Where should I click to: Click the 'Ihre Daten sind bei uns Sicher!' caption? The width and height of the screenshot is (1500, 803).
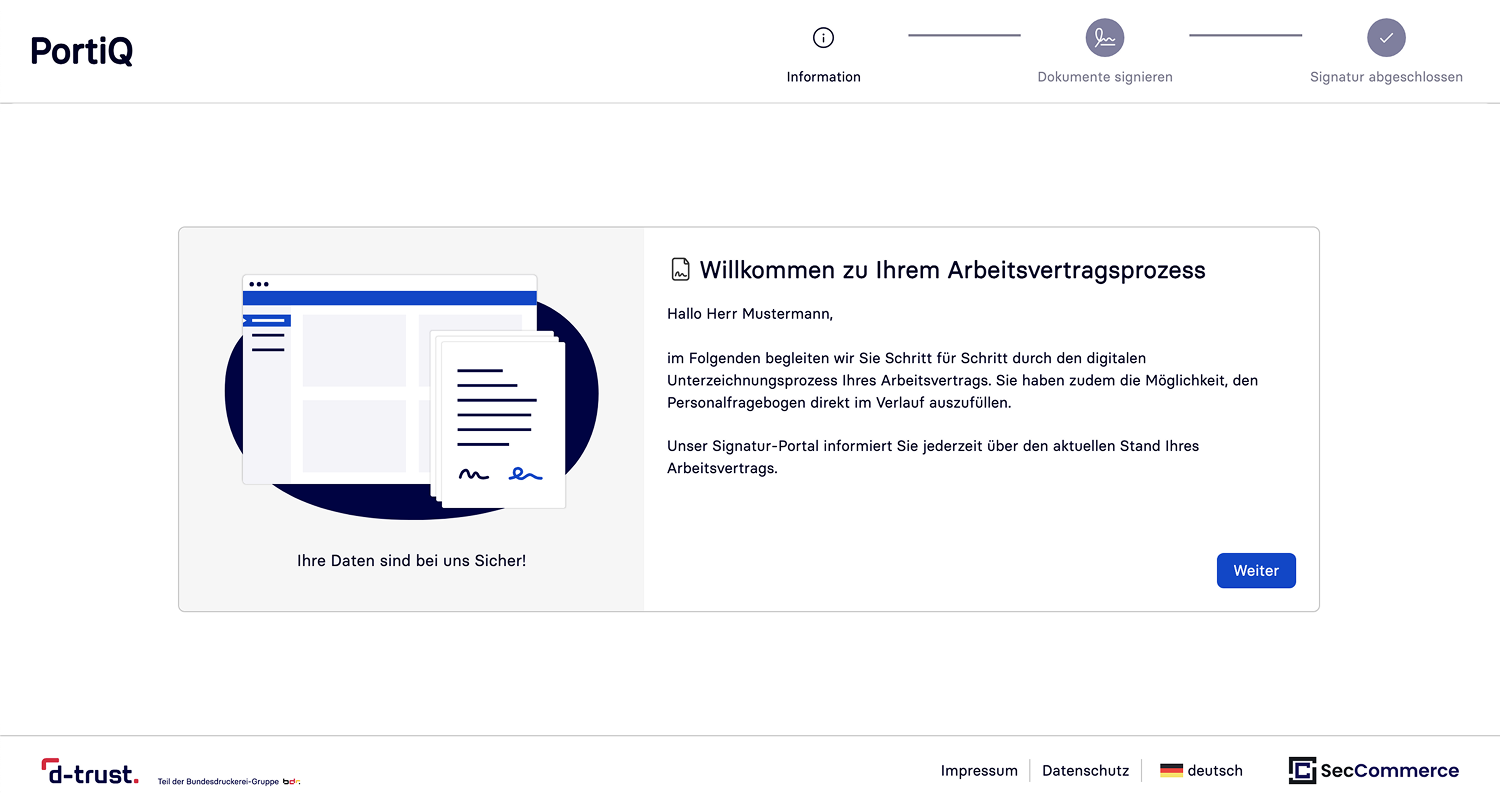(x=411, y=561)
